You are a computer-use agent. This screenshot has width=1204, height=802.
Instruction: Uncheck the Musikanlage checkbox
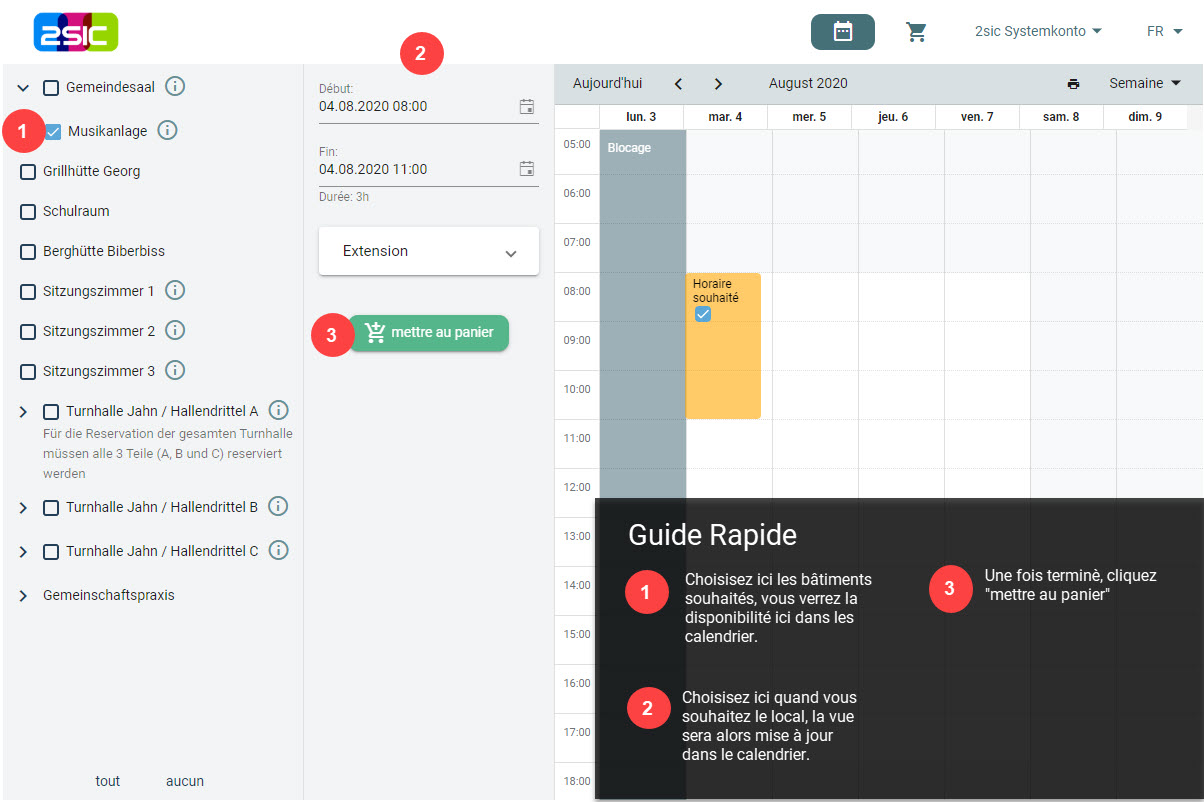pyautogui.click(x=54, y=131)
